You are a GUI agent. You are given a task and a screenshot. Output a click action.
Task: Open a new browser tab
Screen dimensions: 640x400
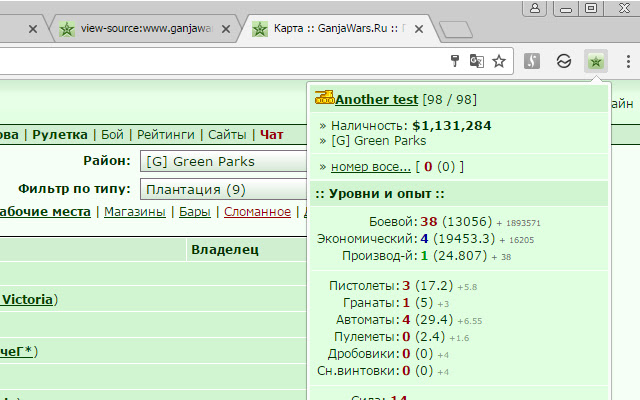point(456,30)
